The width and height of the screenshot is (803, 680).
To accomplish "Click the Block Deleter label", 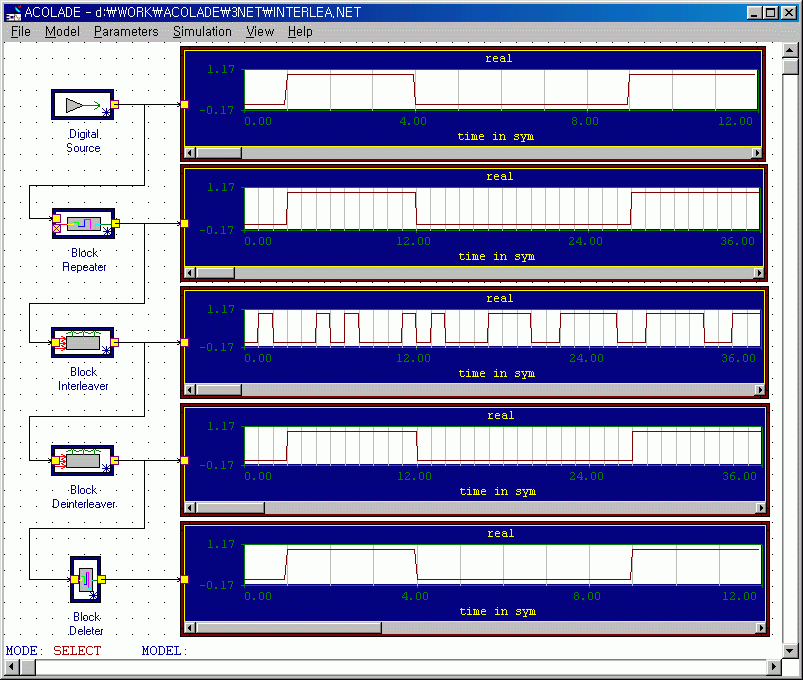I will point(86,624).
